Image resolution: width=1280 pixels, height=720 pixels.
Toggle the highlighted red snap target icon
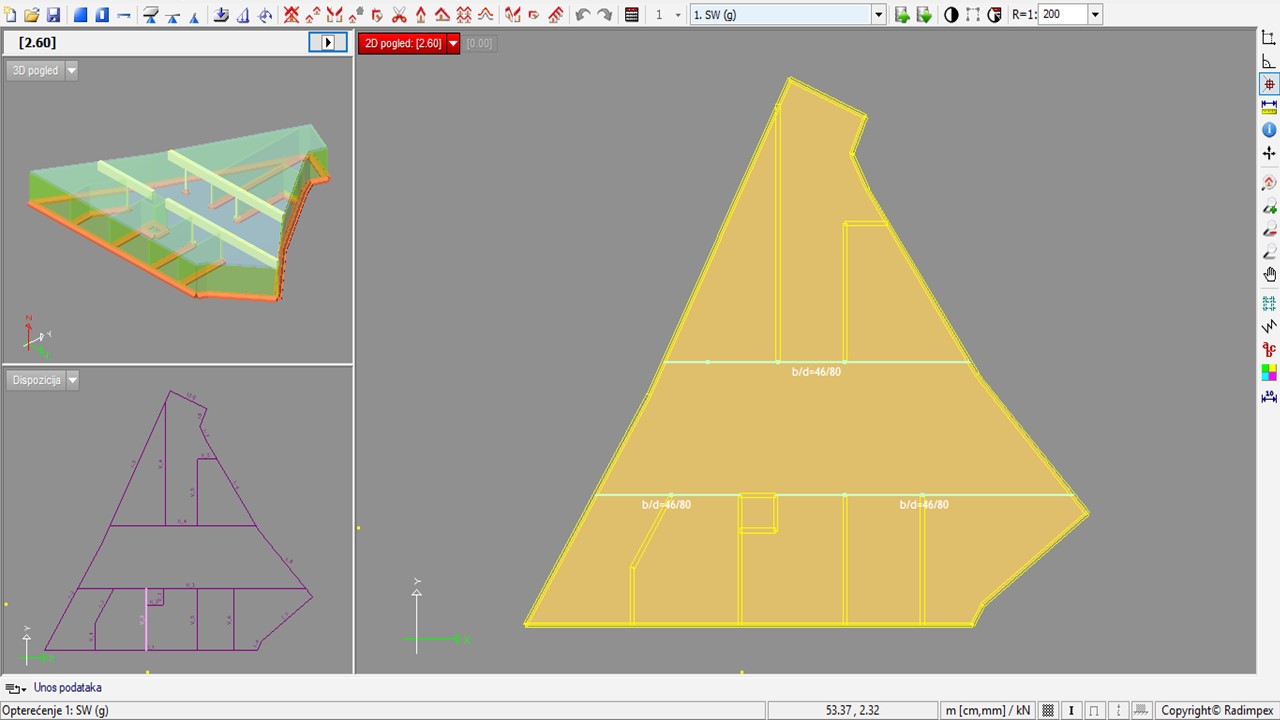(1269, 85)
